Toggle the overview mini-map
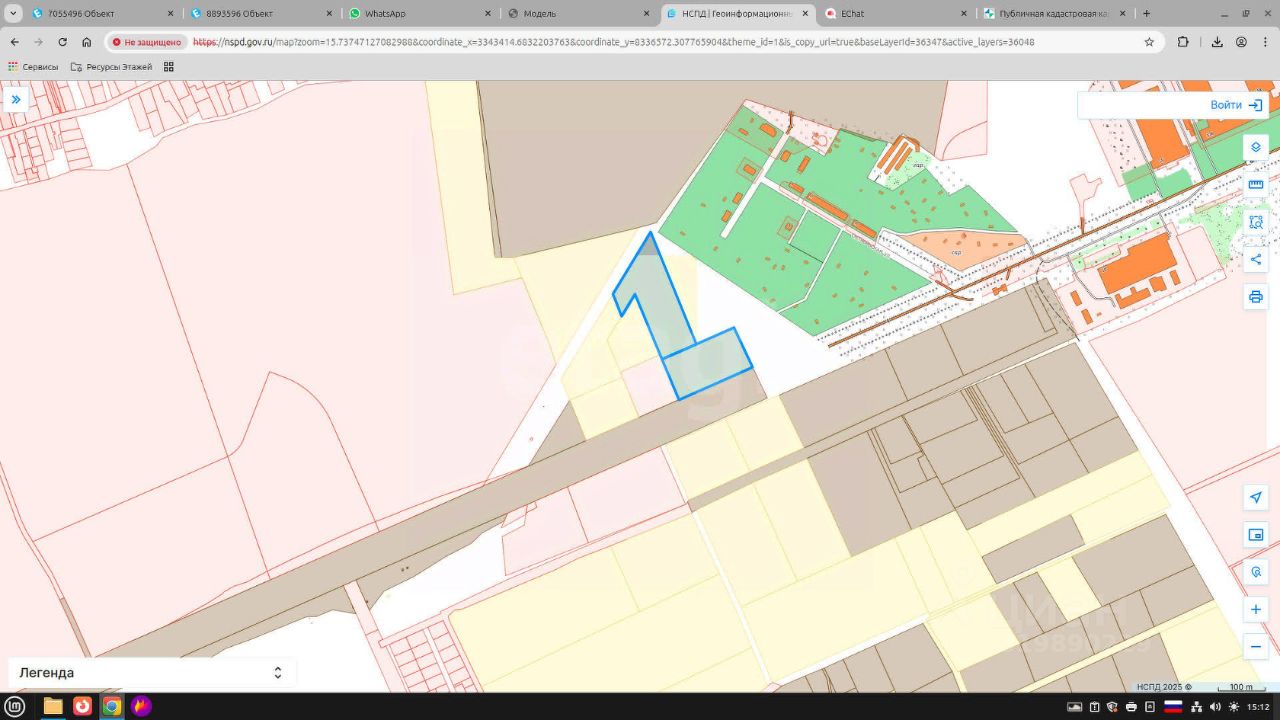The height and width of the screenshot is (720, 1280). click(1256, 535)
